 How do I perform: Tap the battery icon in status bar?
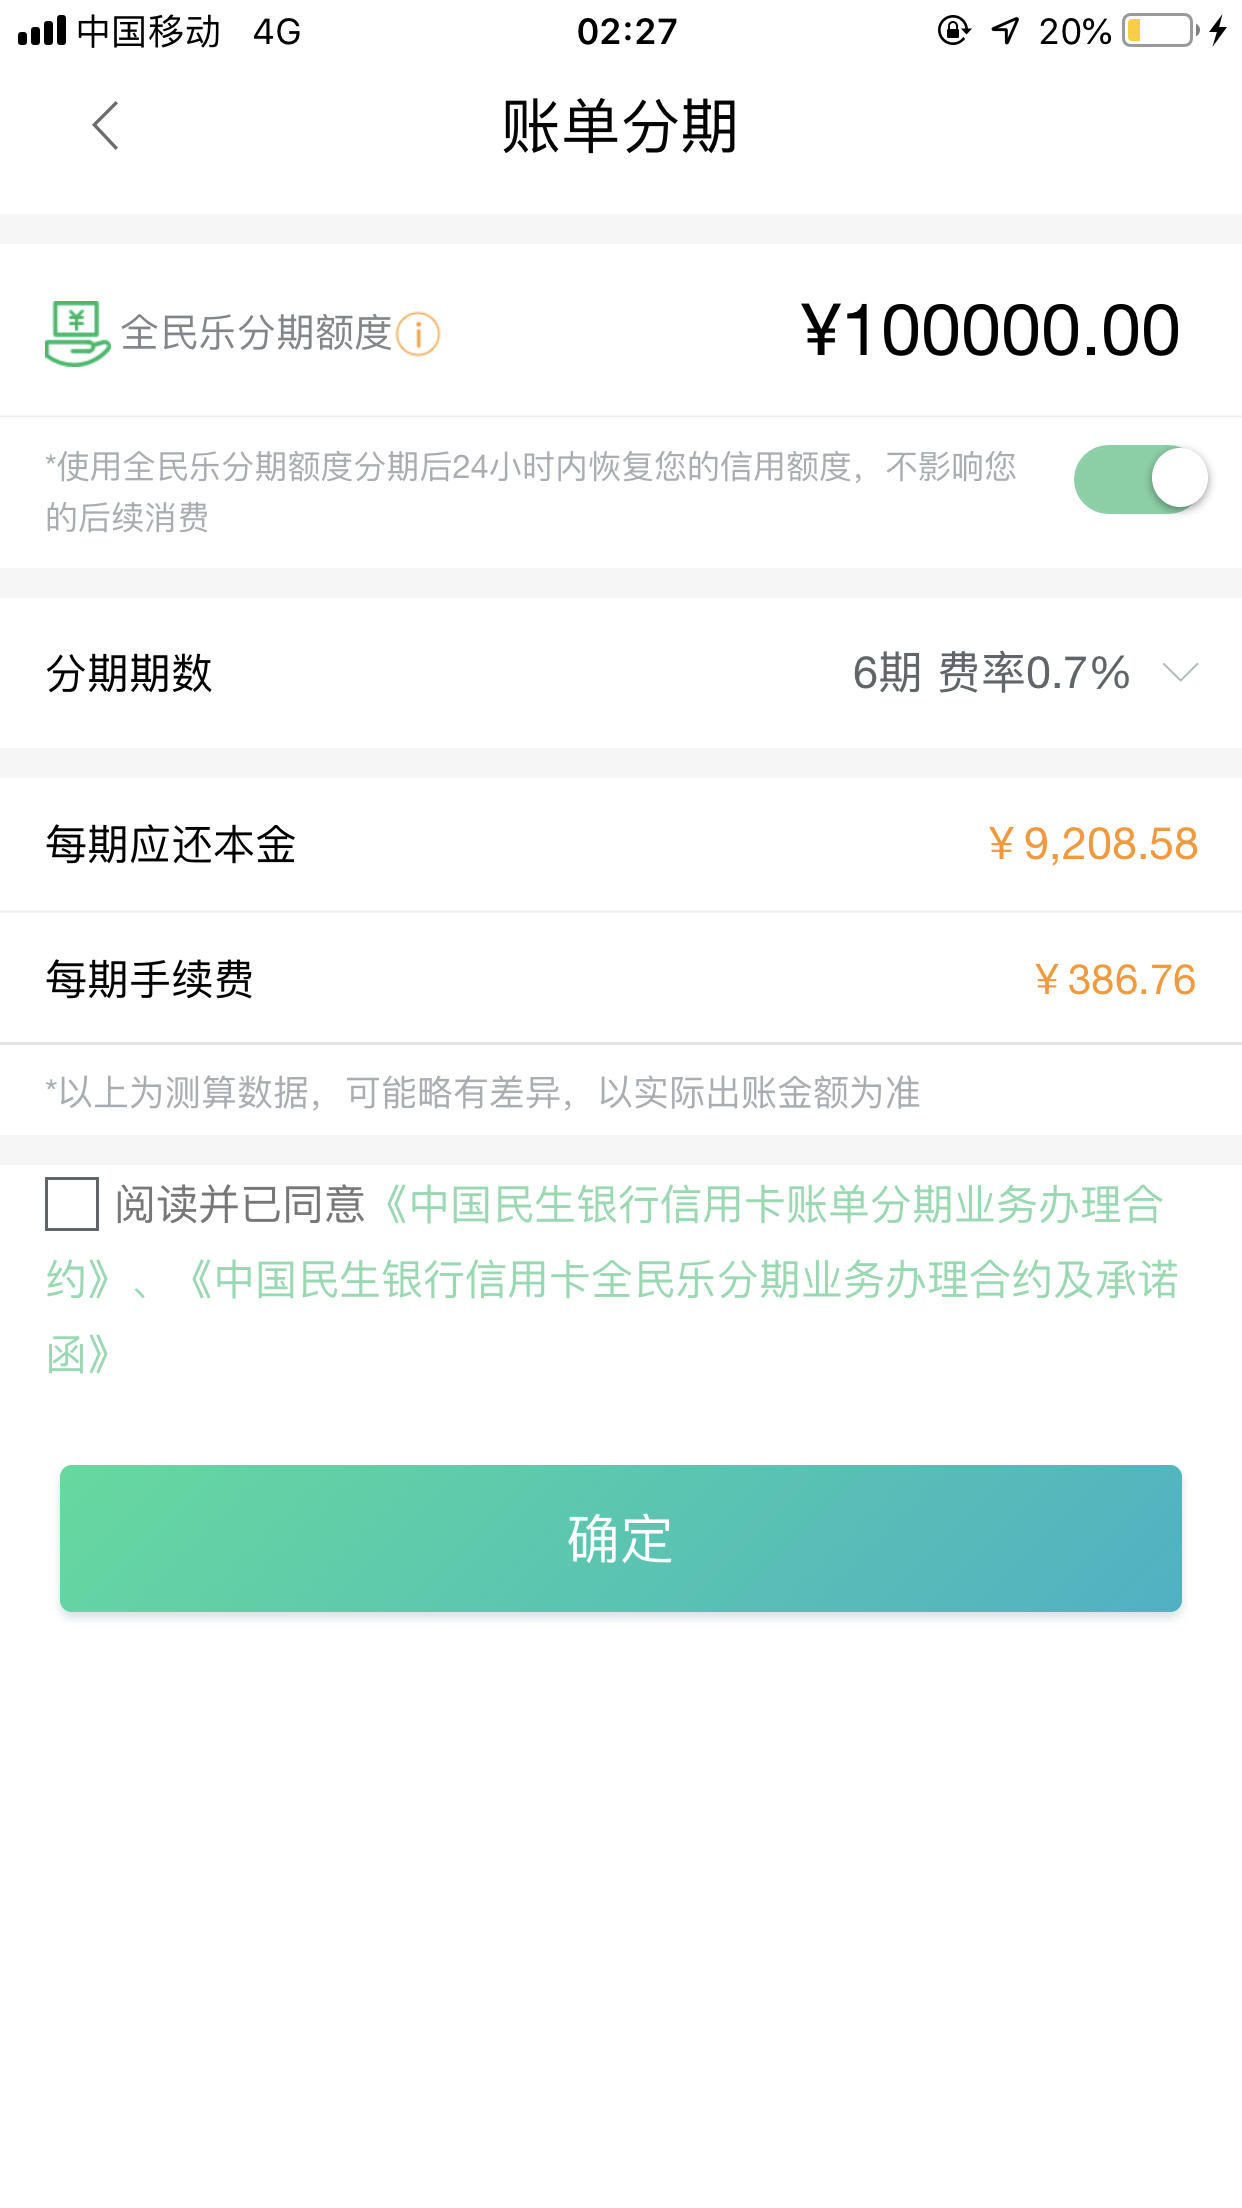coord(1160,31)
